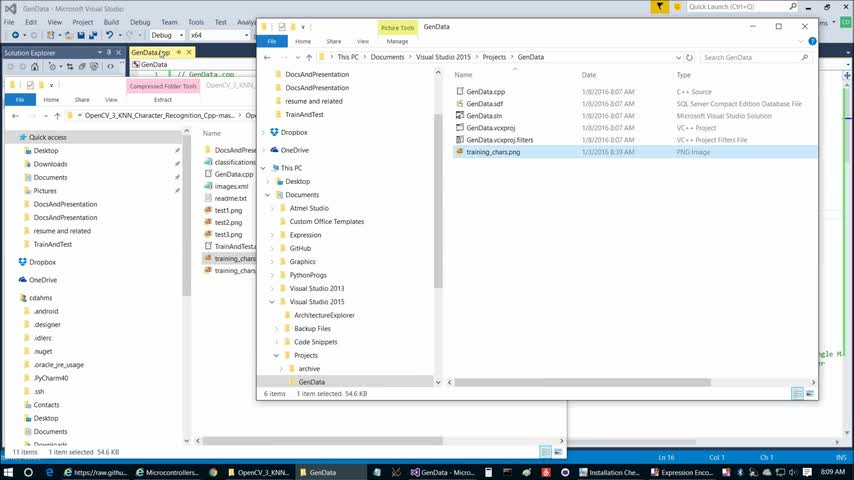Click Visual Studio notifications flag icon

pos(660,7)
